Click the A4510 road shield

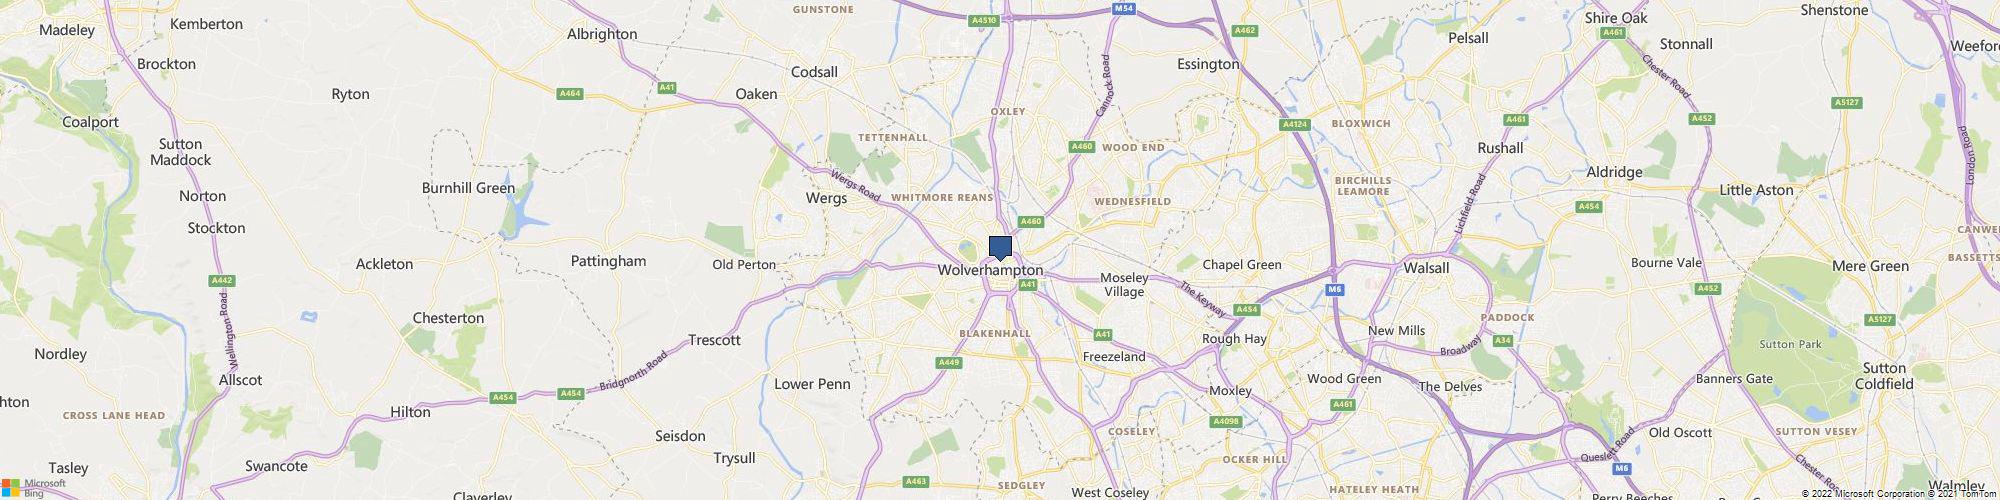pos(984,20)
